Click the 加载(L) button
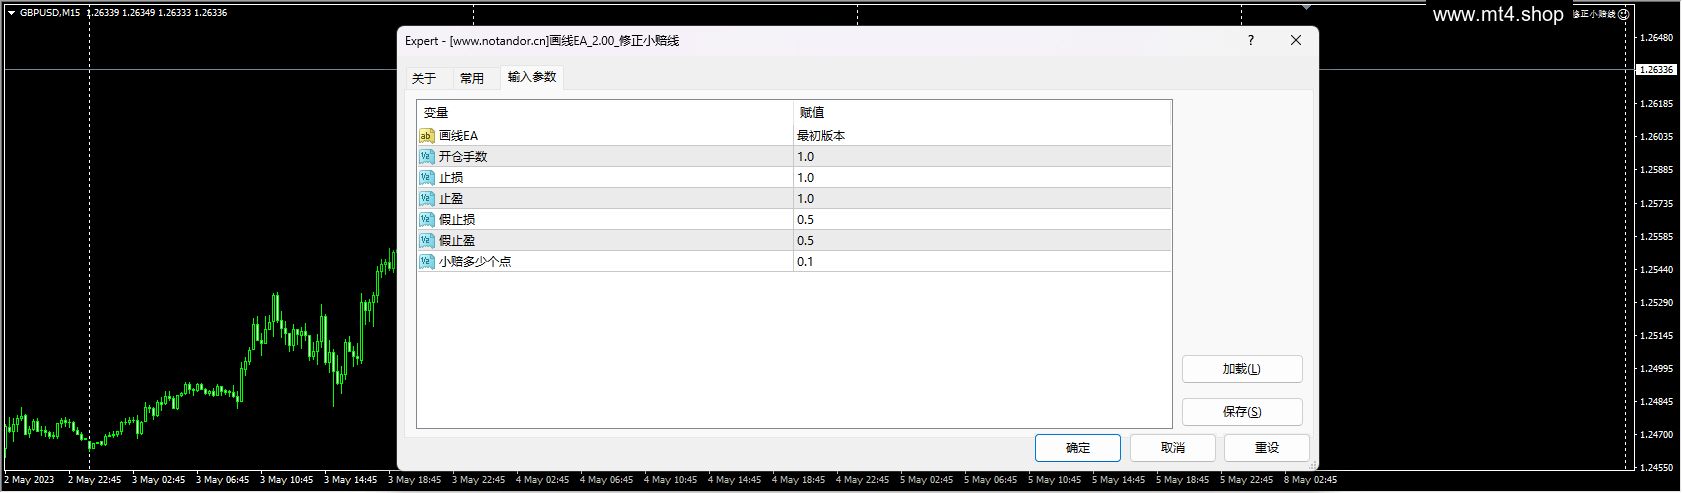 pyautogui.click(x=1242, y=369)
